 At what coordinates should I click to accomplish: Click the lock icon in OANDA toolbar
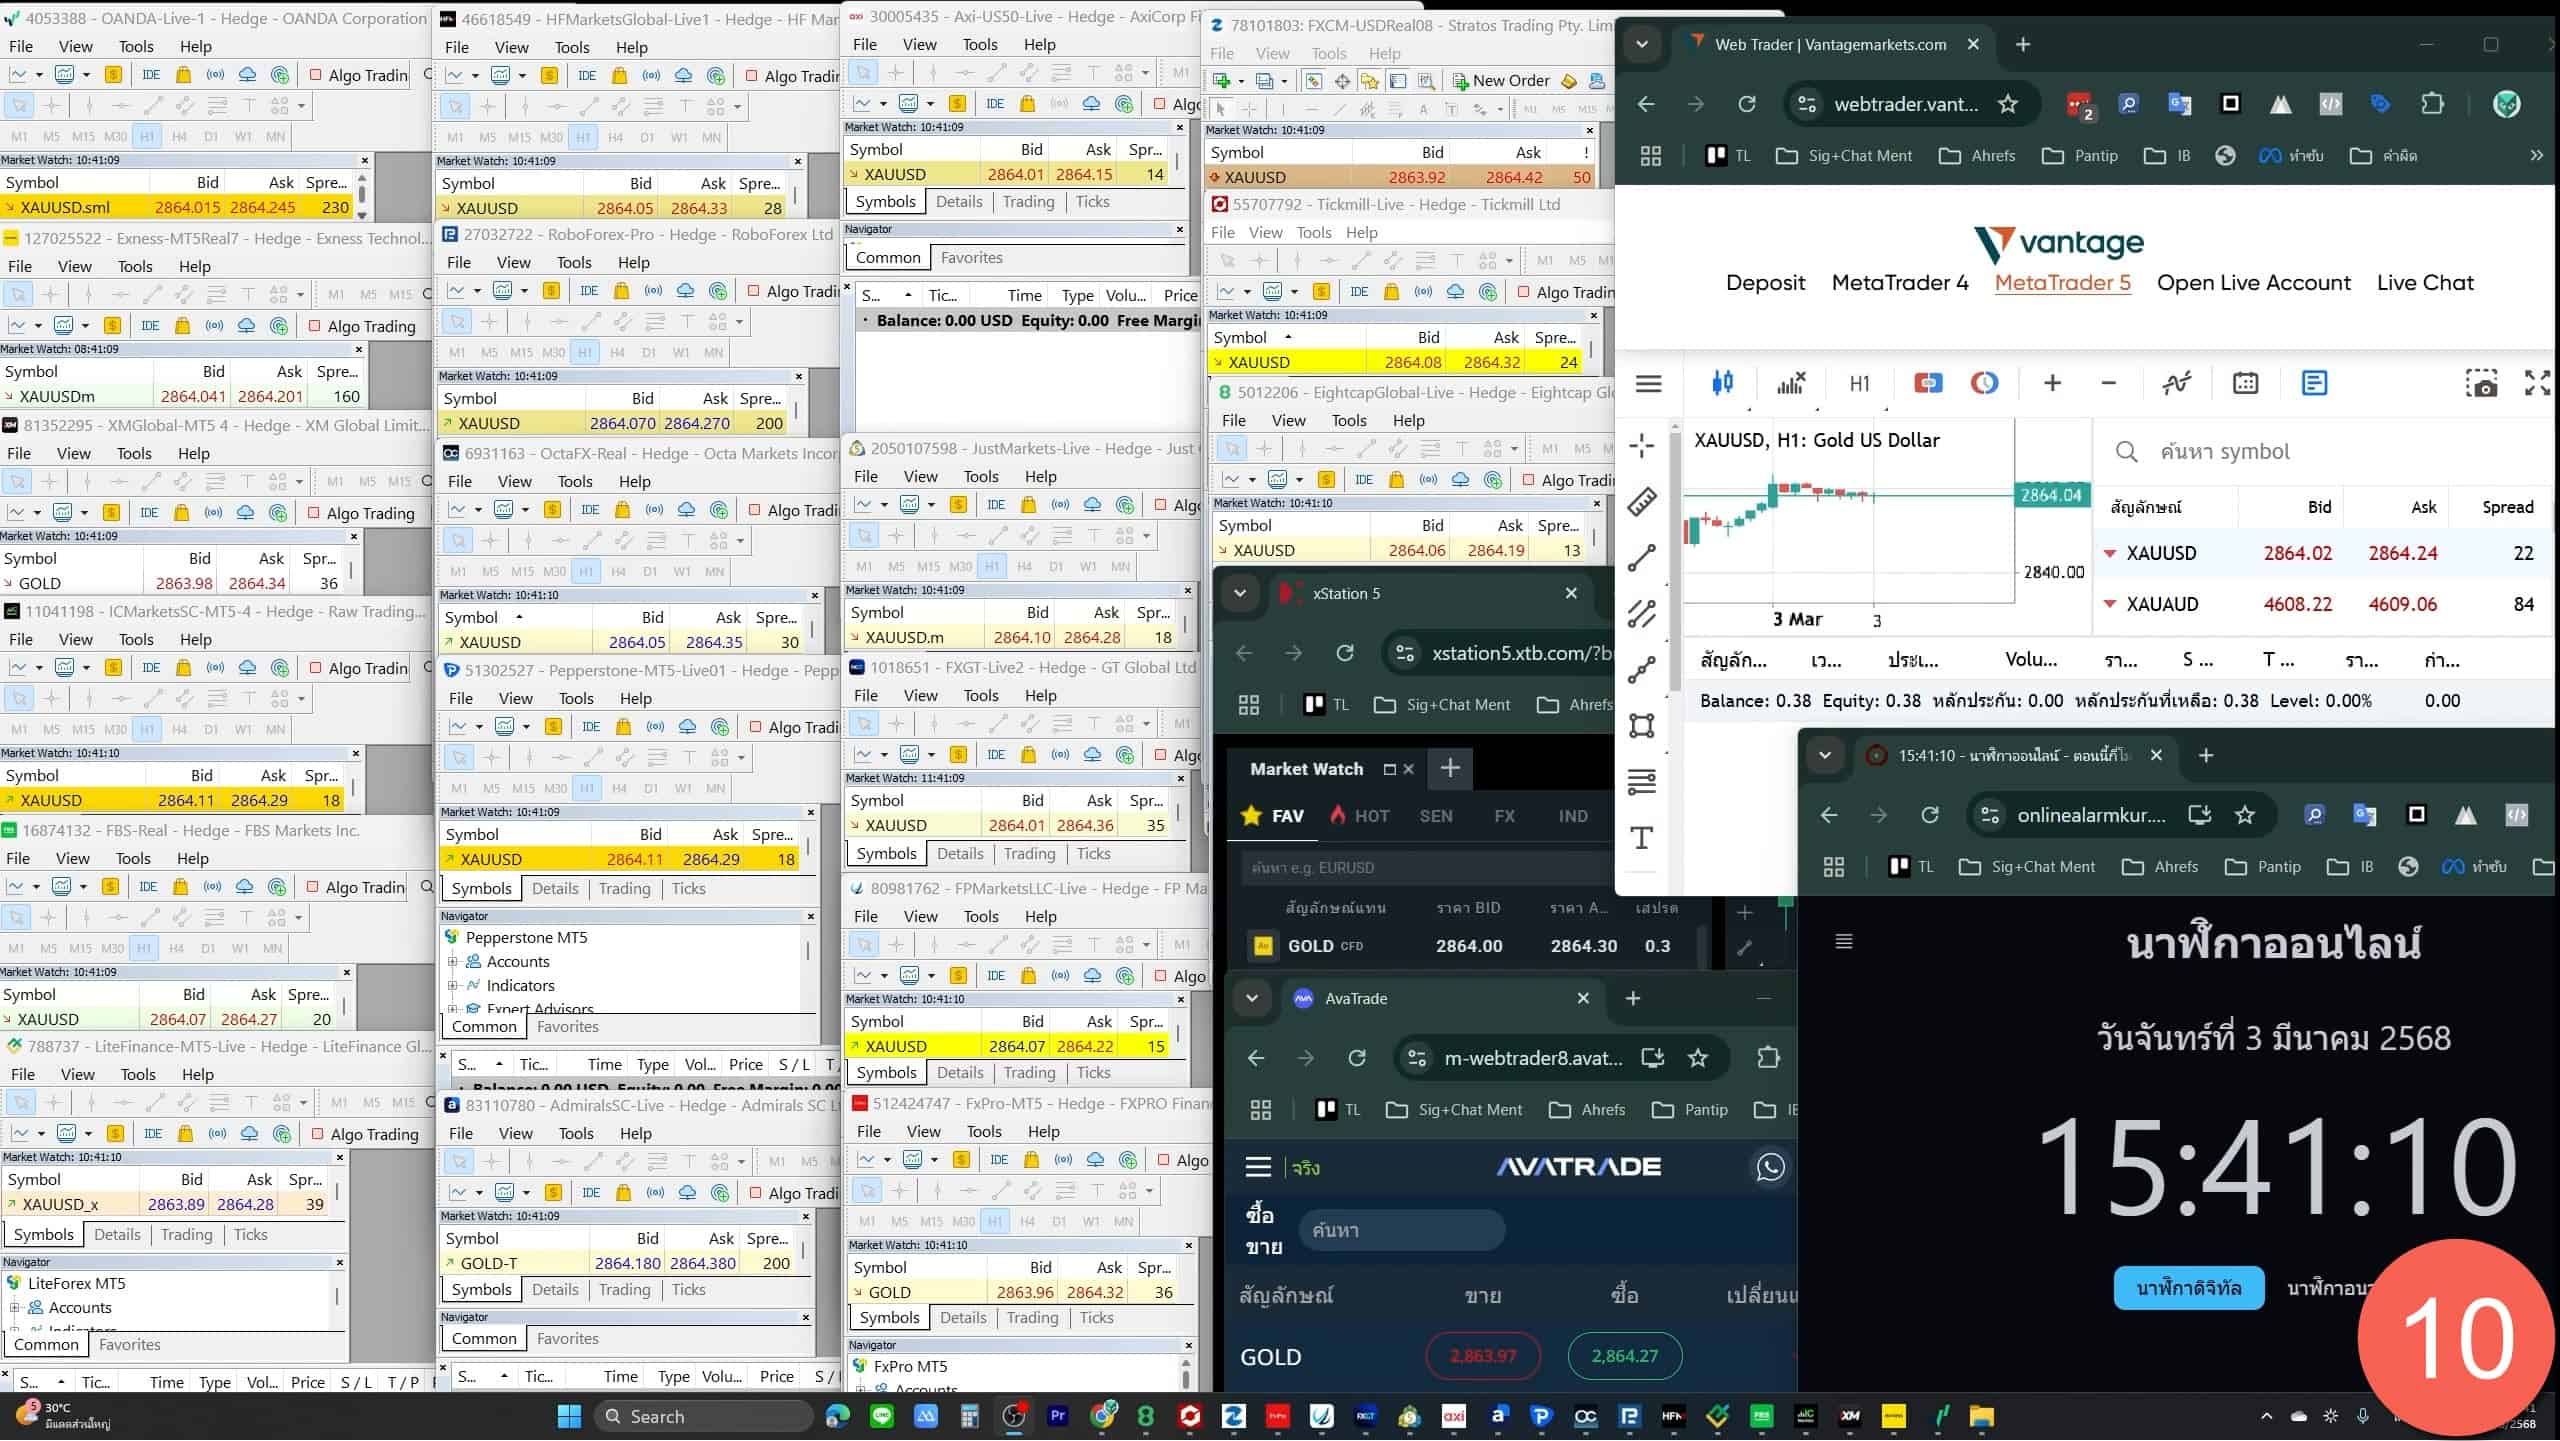pos(183,74)
